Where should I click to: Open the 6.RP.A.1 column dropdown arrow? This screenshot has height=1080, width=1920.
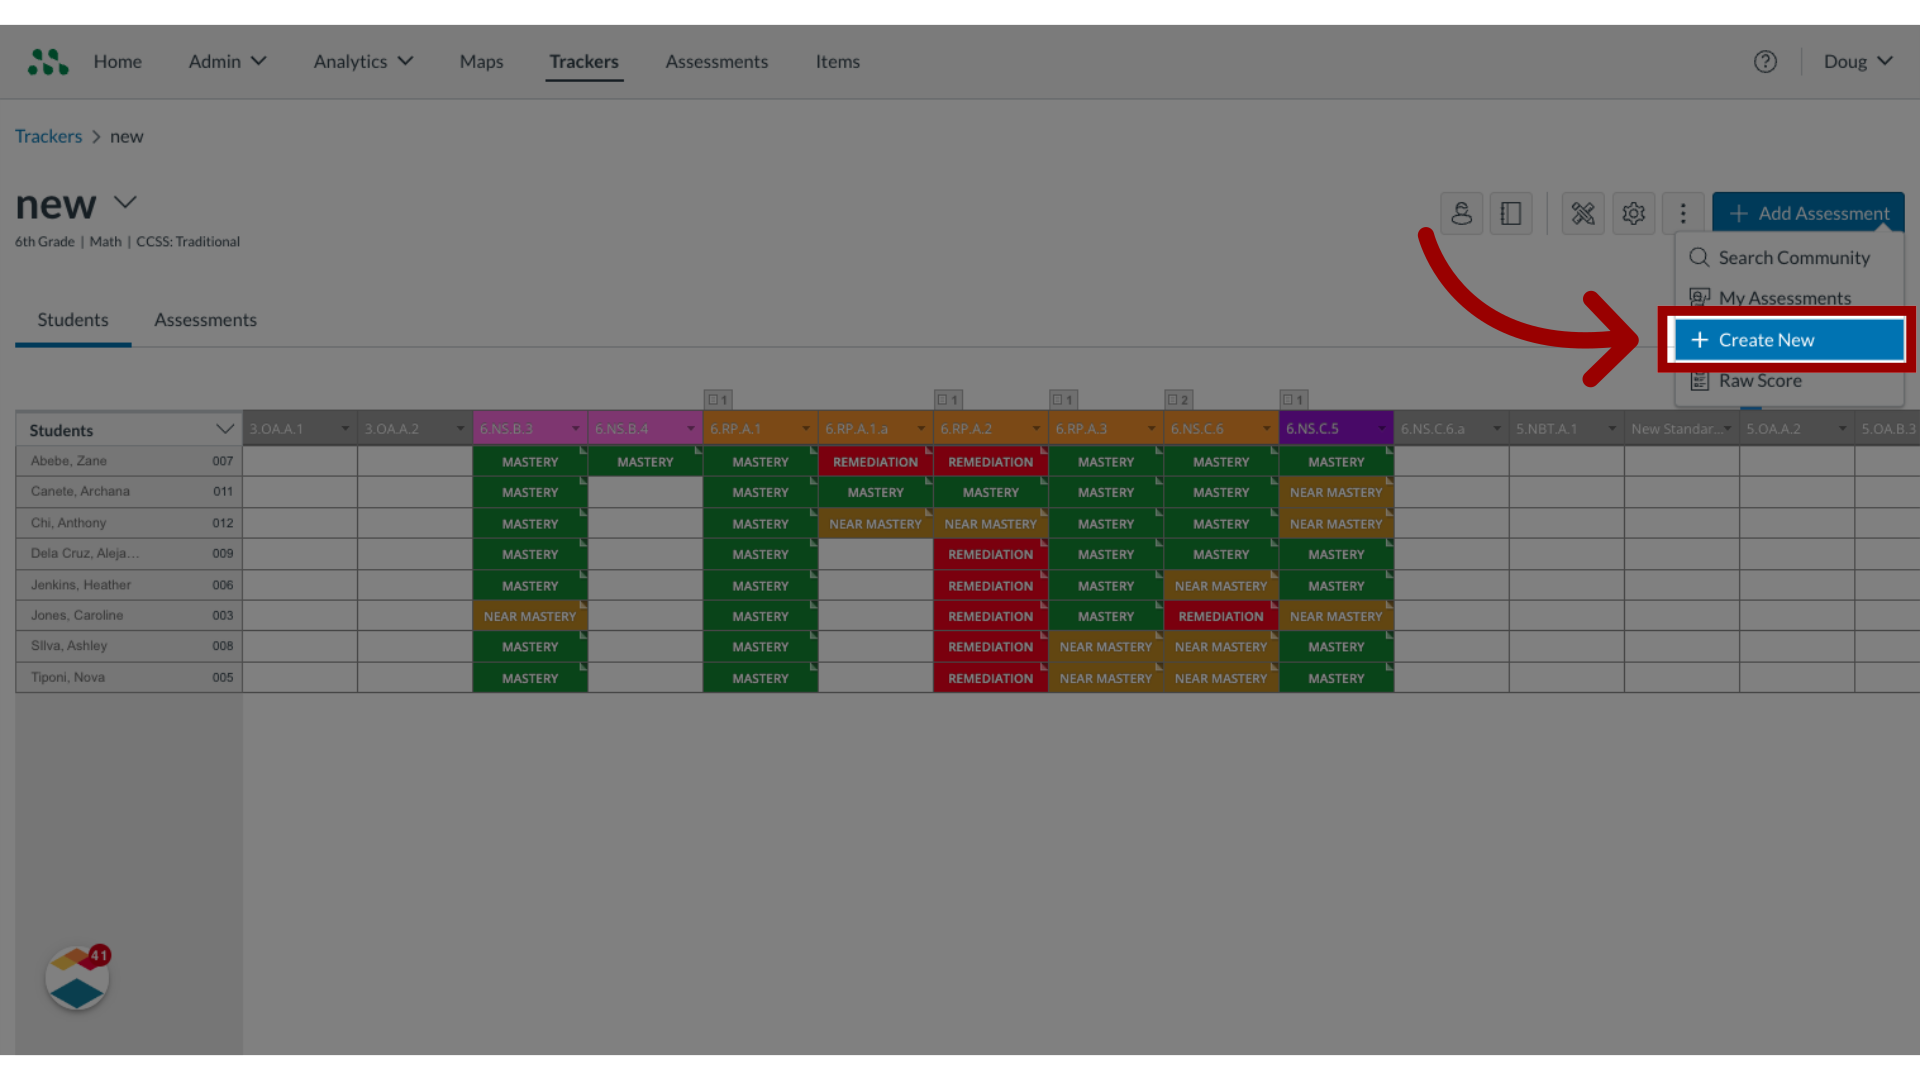[805, 429]
